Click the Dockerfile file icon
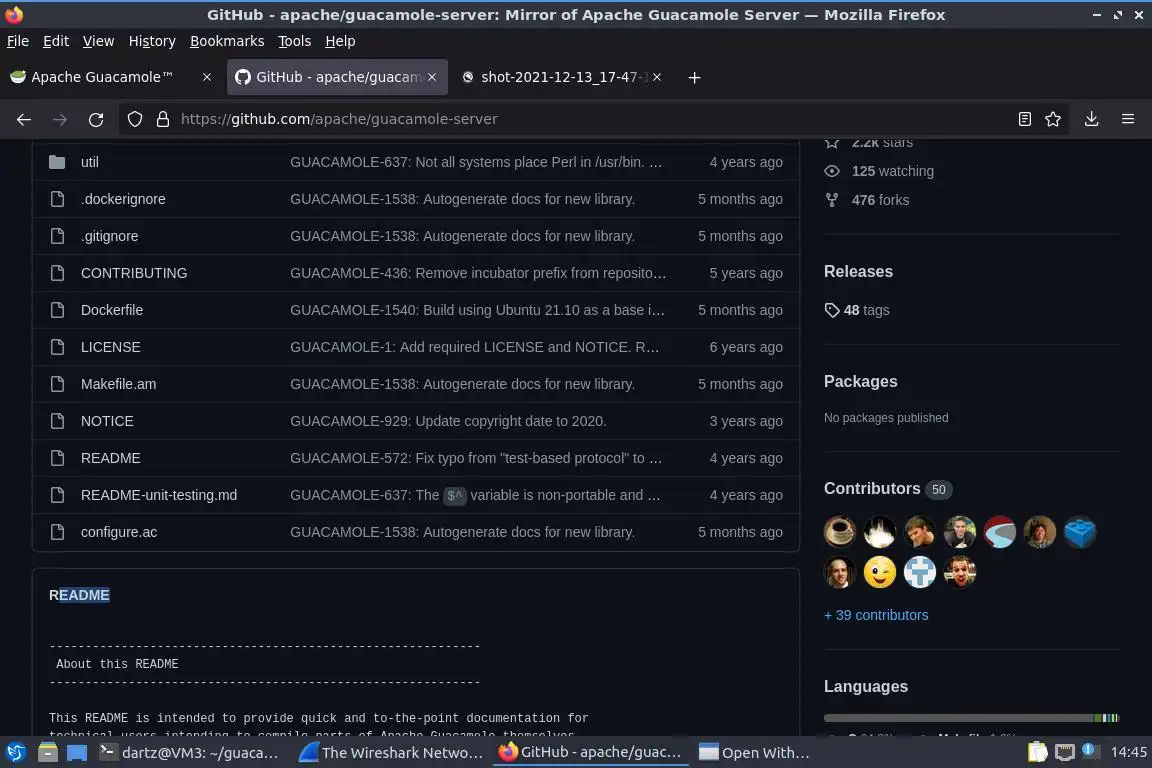The height and width of the screenshot is (768, 1152). point(57,310)
